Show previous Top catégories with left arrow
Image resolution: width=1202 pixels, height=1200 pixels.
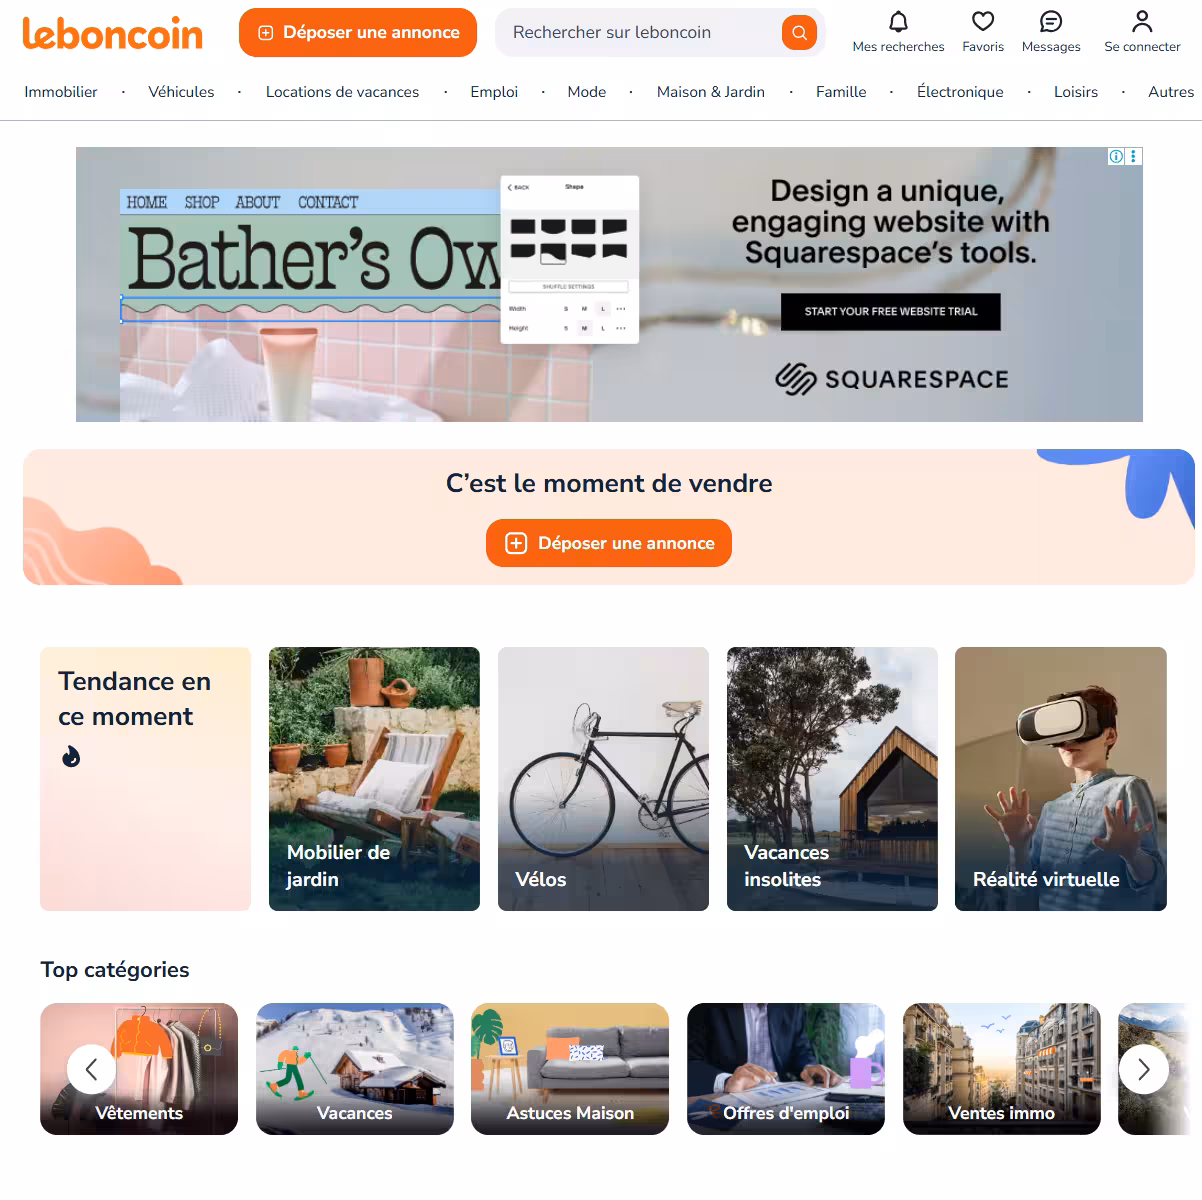coord(91,1069)
